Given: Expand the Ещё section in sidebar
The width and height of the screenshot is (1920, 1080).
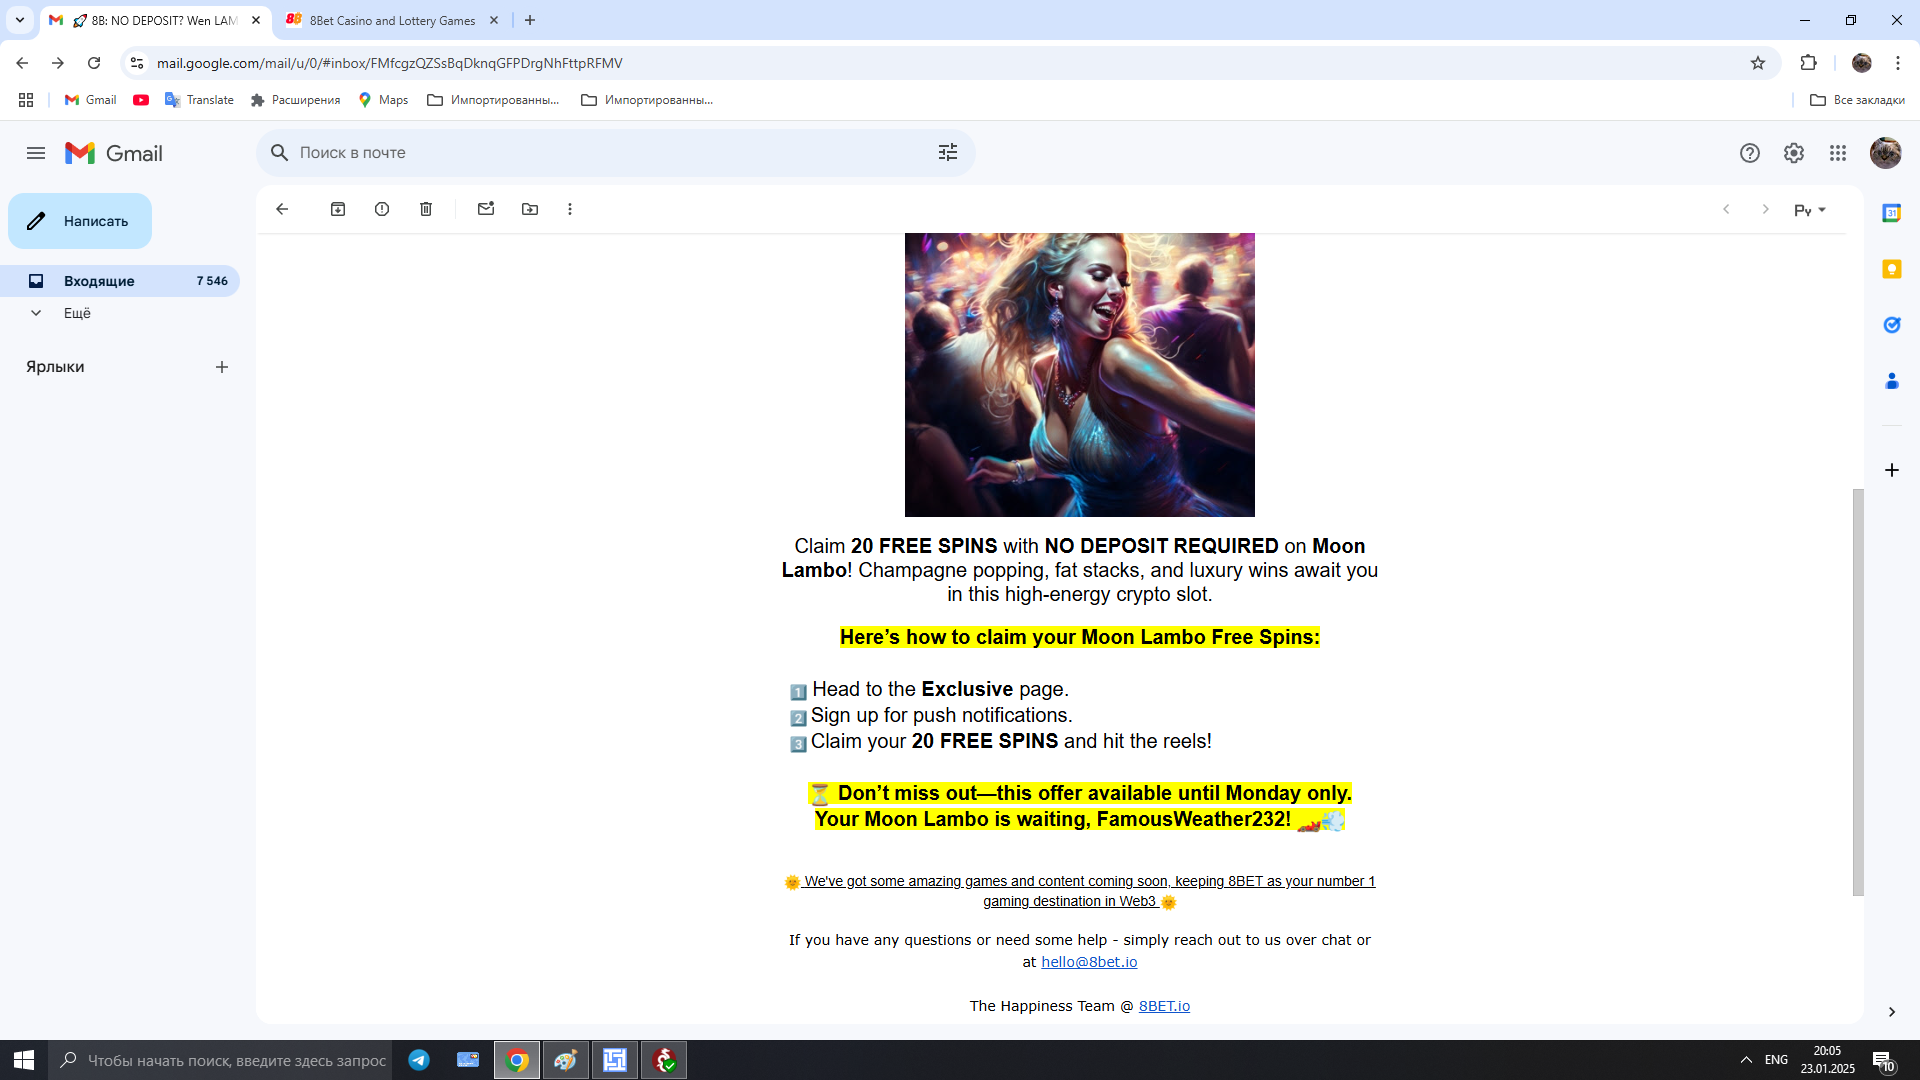Looking at the screenshot, I should pyautogui.click(x=76, y=313).
